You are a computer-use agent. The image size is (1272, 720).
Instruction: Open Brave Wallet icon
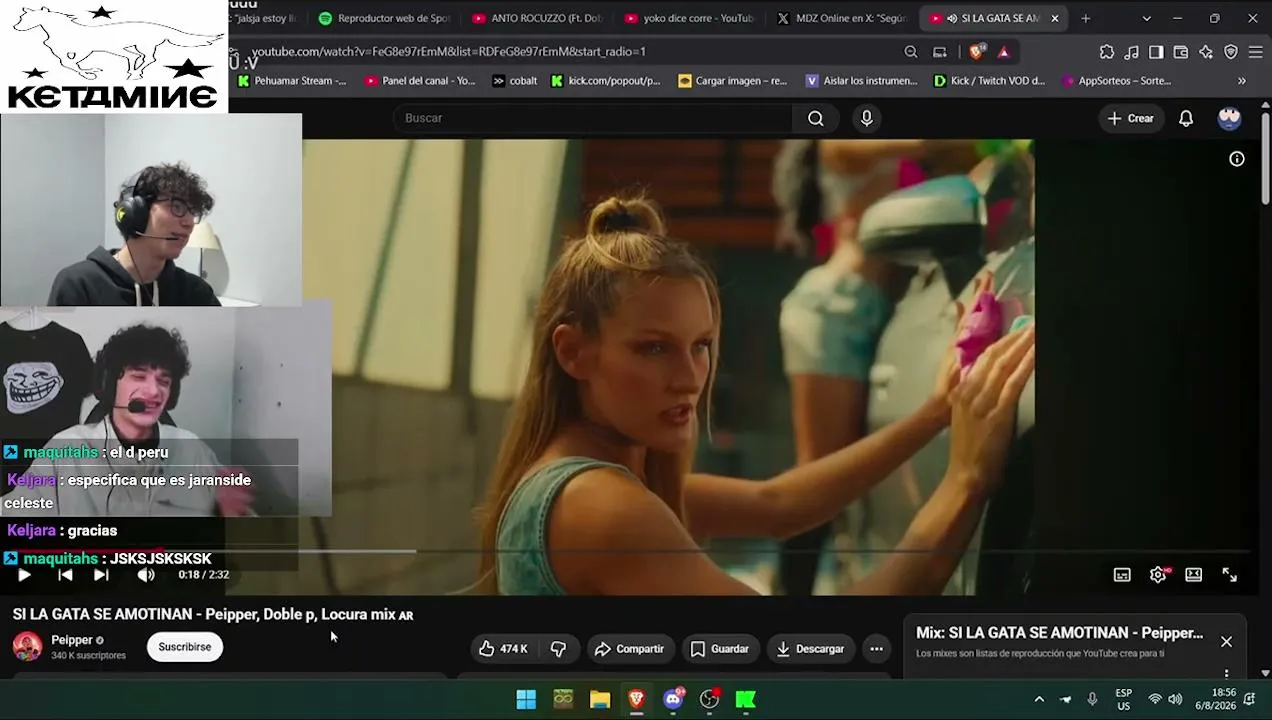pyautogui.click(x=1181, y=52)
